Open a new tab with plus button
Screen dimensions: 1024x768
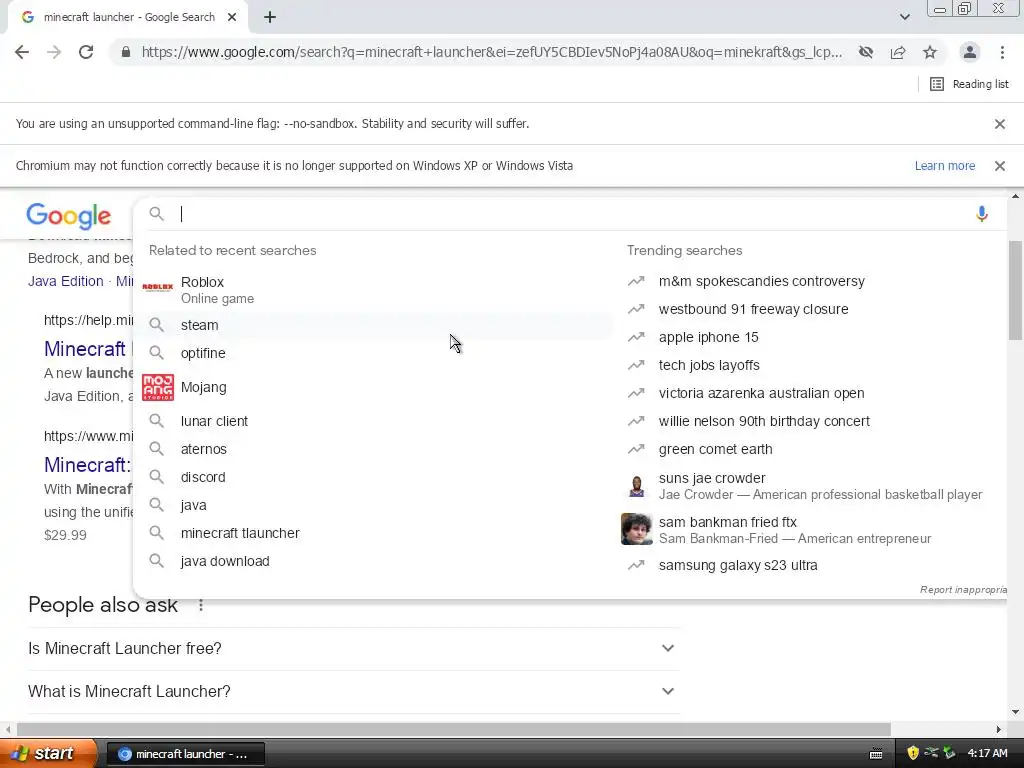tap(270, 18)
